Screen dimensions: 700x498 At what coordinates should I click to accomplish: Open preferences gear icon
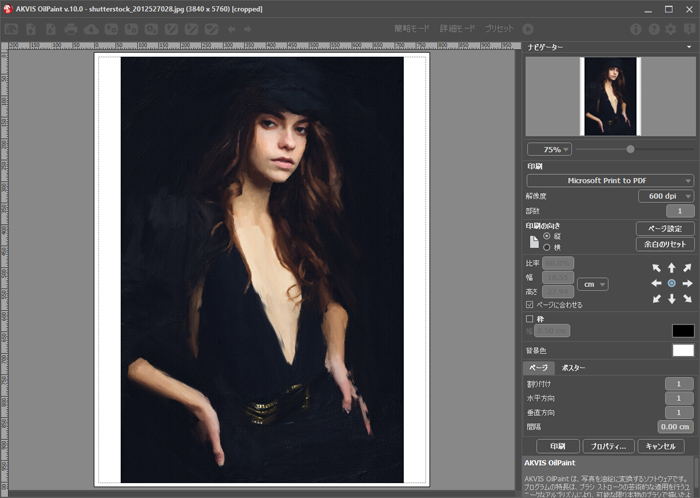click(x=671, y=29)
